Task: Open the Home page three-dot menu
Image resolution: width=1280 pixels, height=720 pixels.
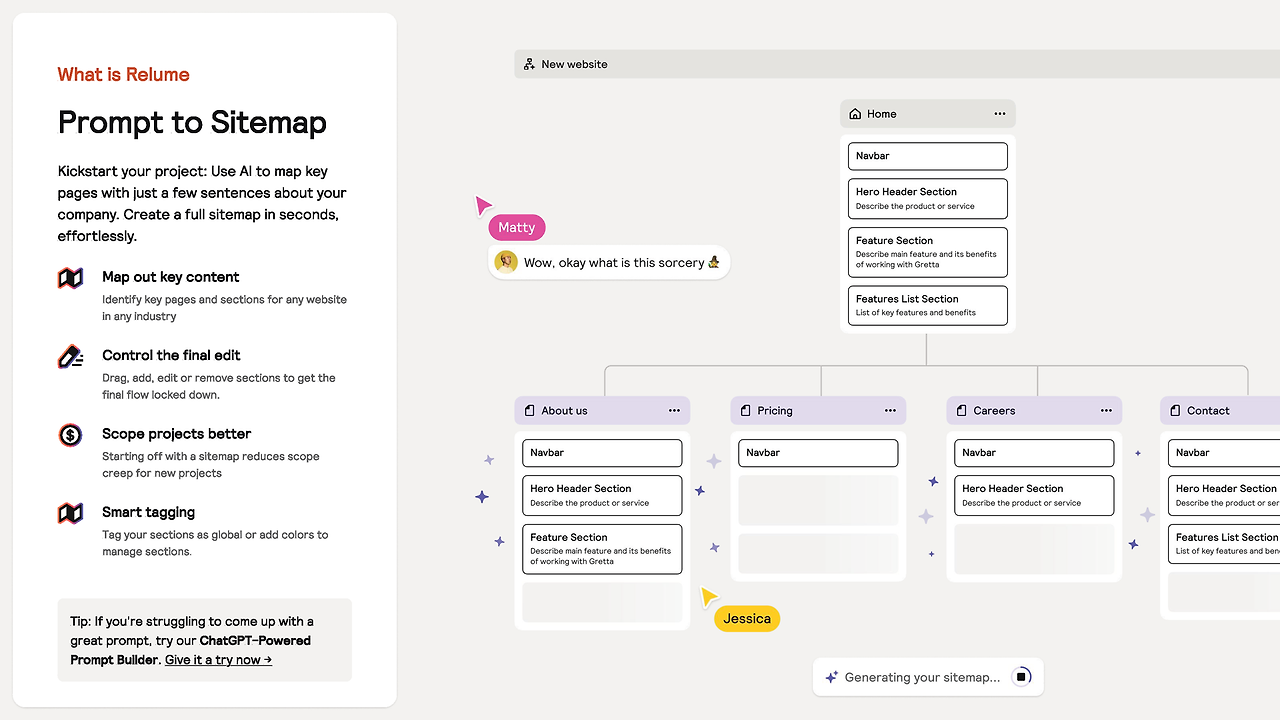Action: (1000, 114)
